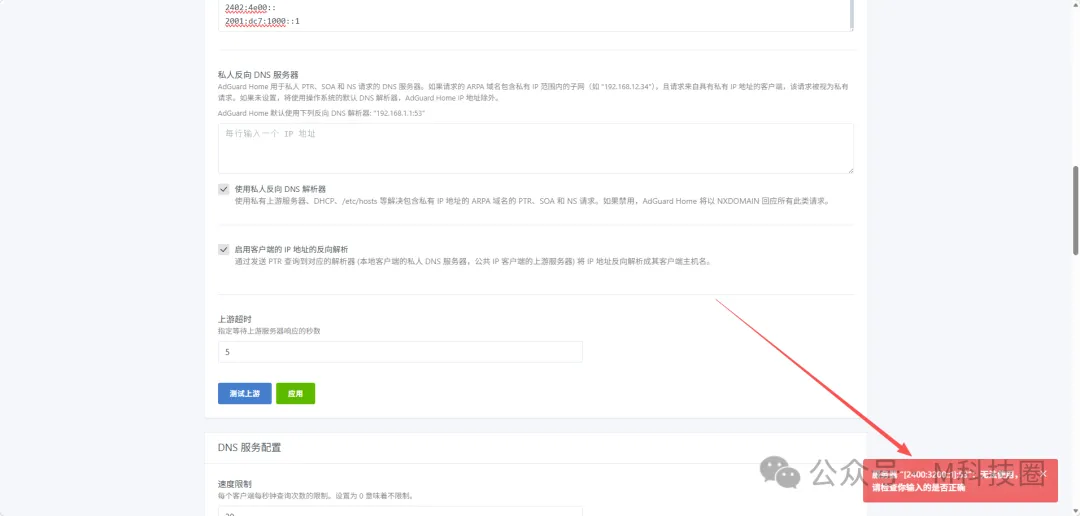Toggle 启用客户端的 IP 地址的反向解析 checkbox

click(224, 249)
